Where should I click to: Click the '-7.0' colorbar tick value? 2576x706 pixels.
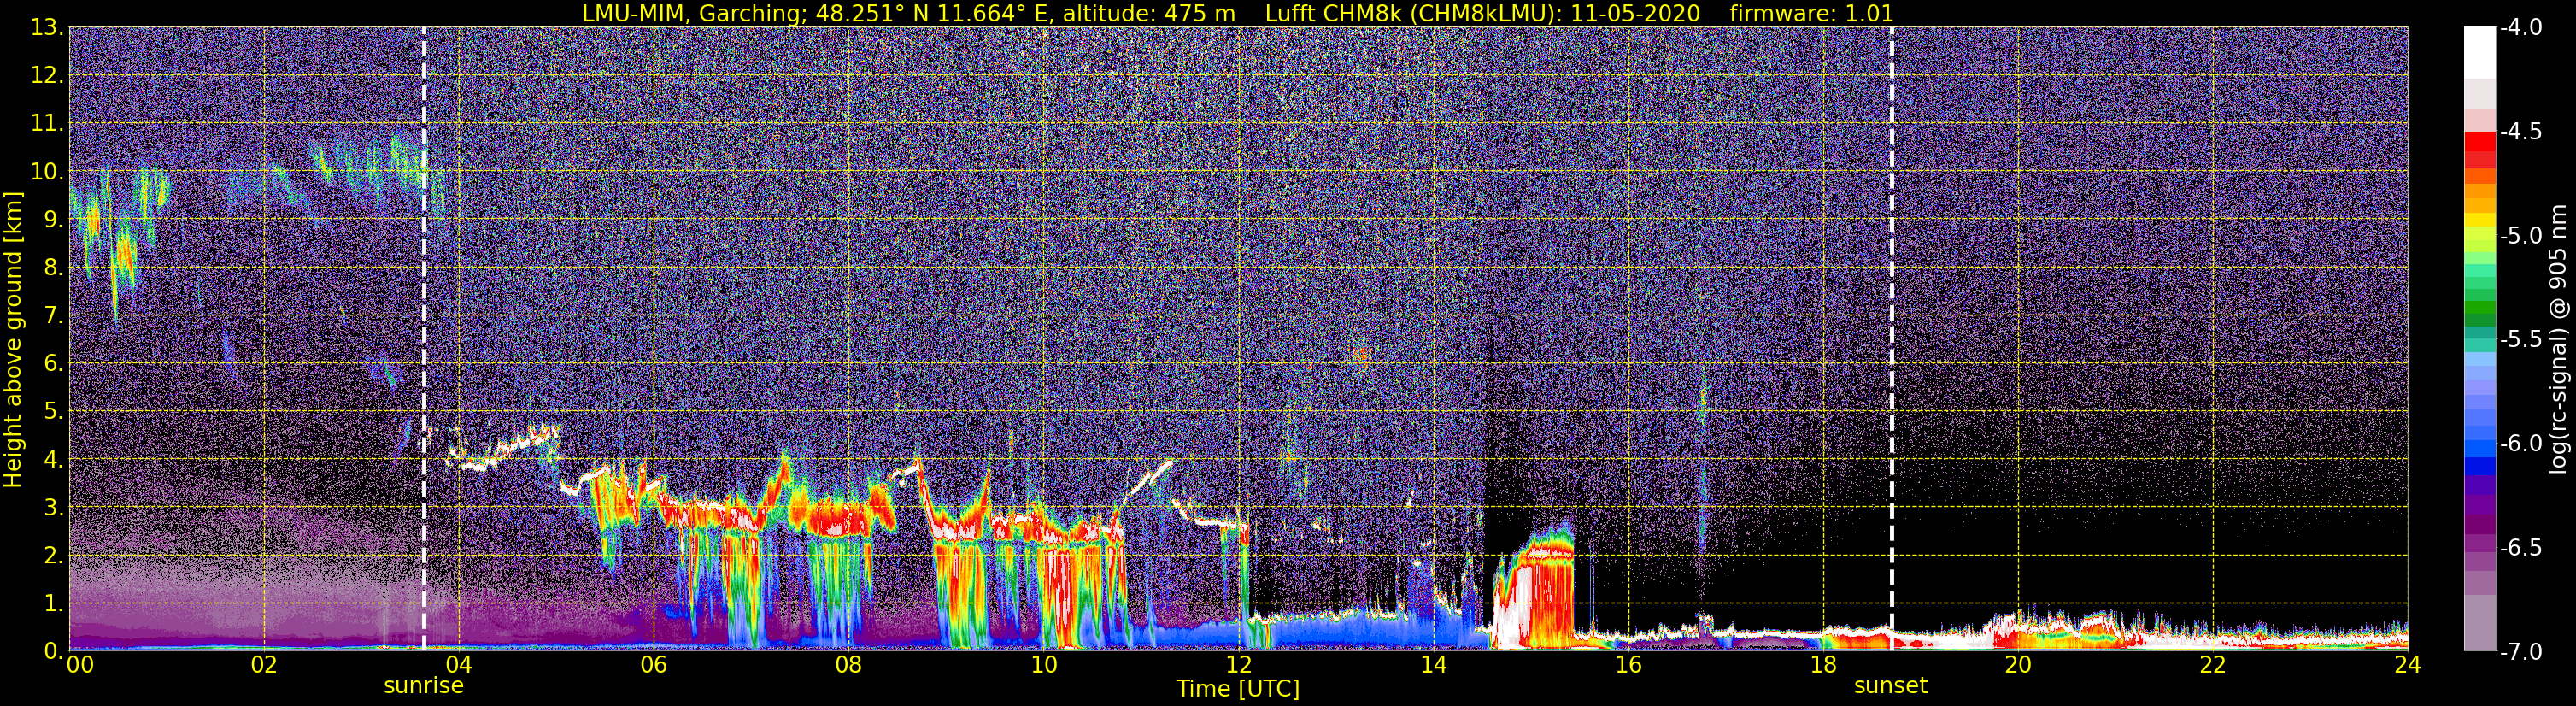pyautogui.click(x=2522, y=651)
